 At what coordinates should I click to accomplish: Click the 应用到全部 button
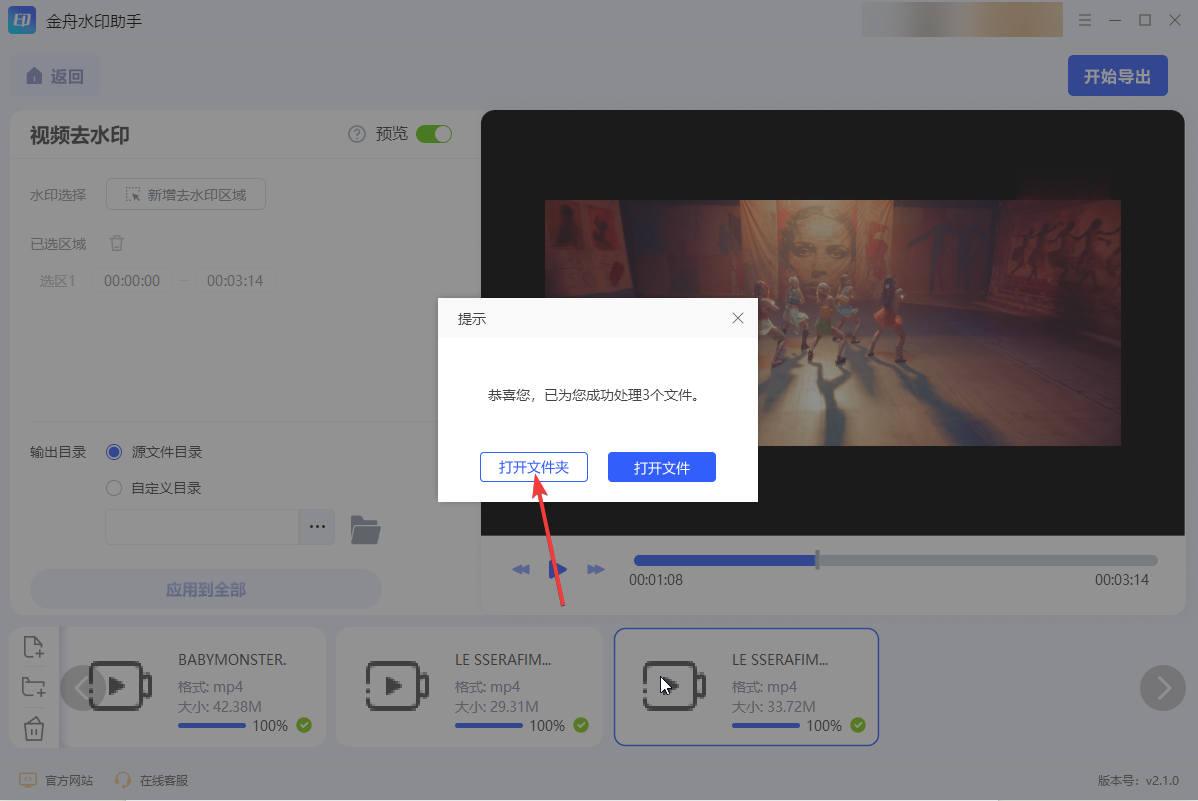point(206,589)
